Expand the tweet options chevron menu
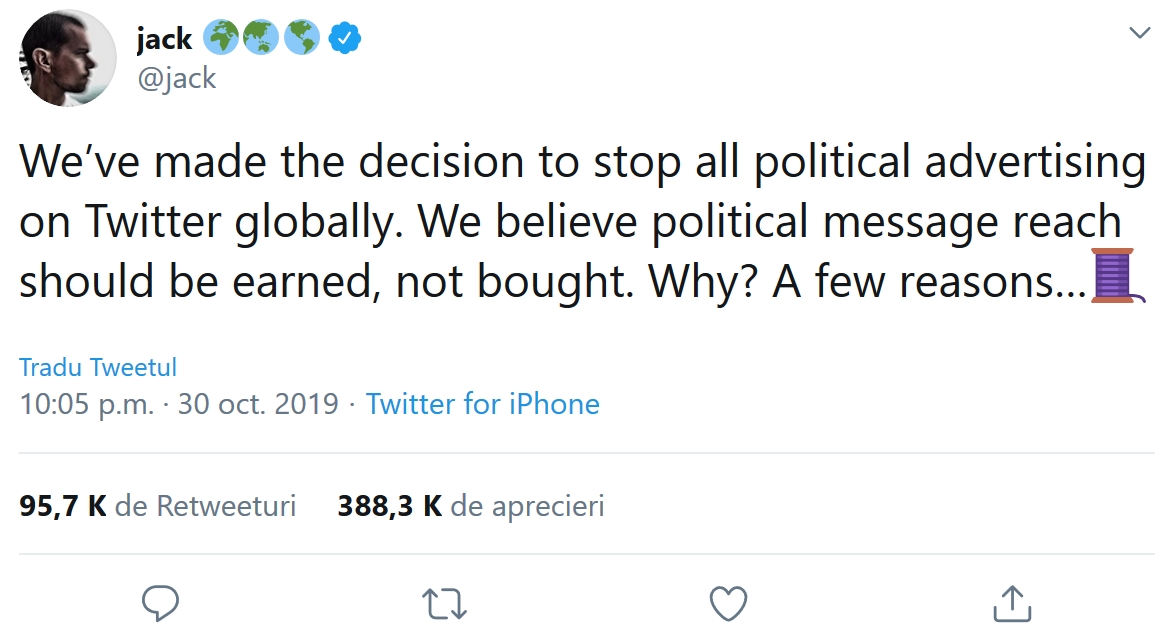 1139,34
